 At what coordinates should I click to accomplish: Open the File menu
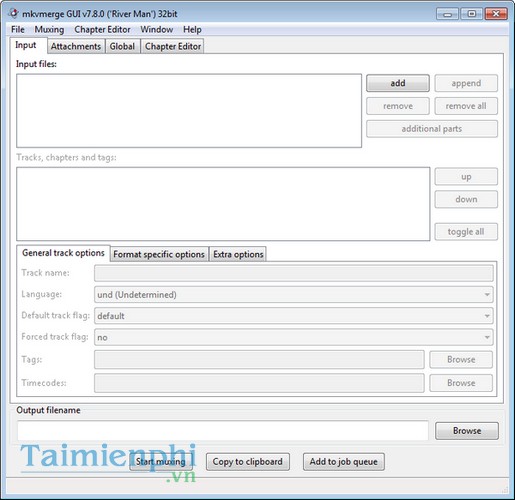click(x=18, y=29)
